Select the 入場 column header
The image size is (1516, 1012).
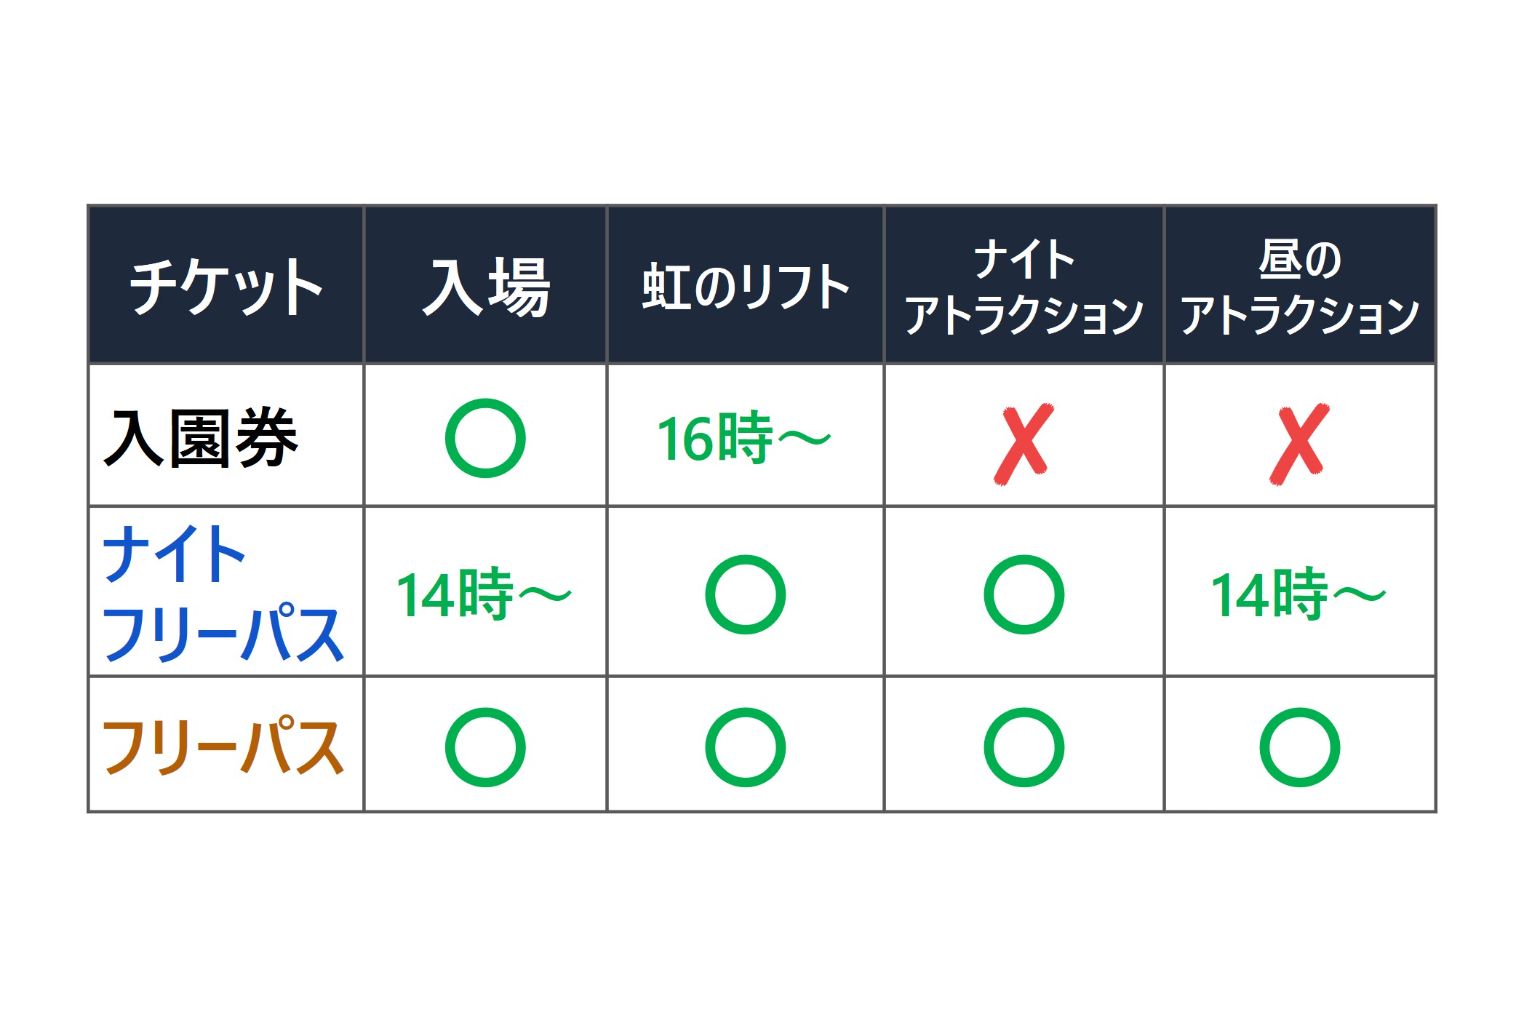pos(485,286)
